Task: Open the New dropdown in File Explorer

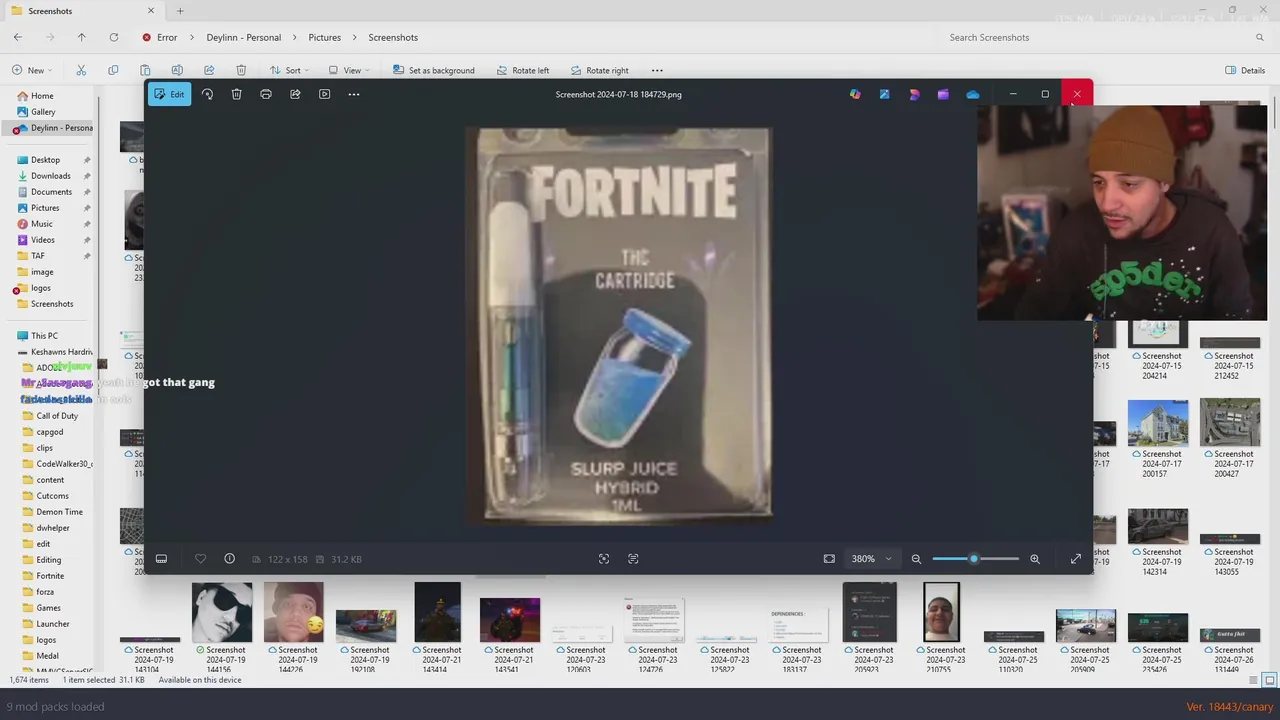Action: point(33,70)
